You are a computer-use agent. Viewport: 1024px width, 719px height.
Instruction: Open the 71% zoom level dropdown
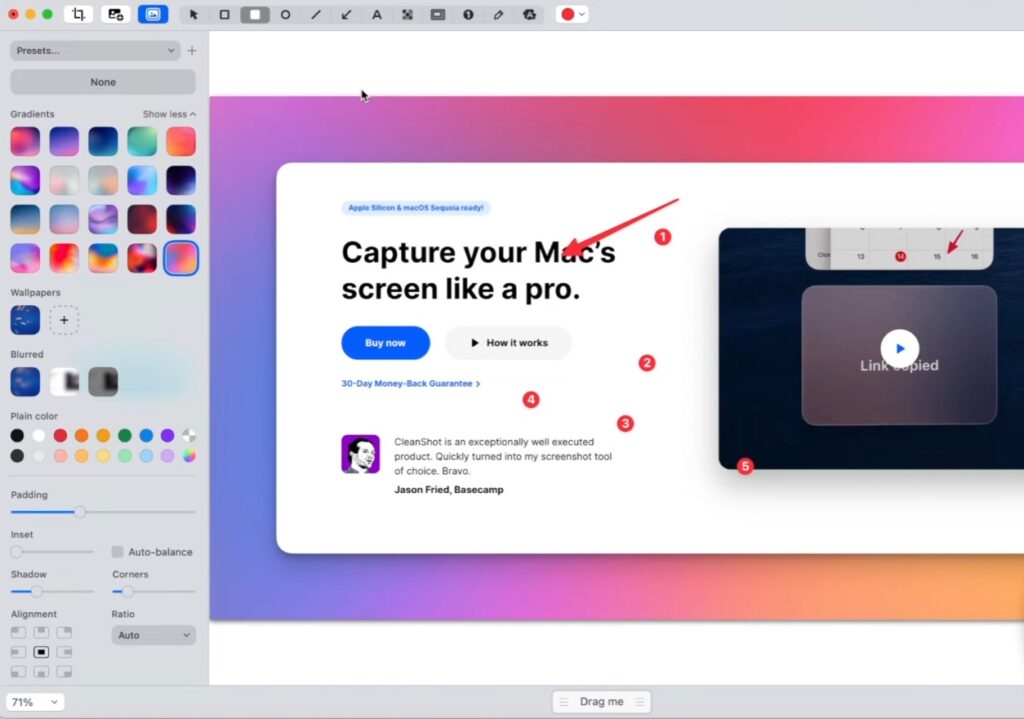34,702
